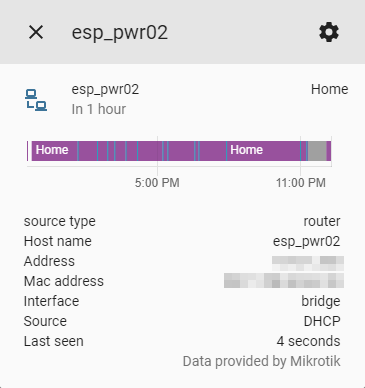Click the Last seen 4 seconds value
365x388 pixels.
[x=308, y=341]
